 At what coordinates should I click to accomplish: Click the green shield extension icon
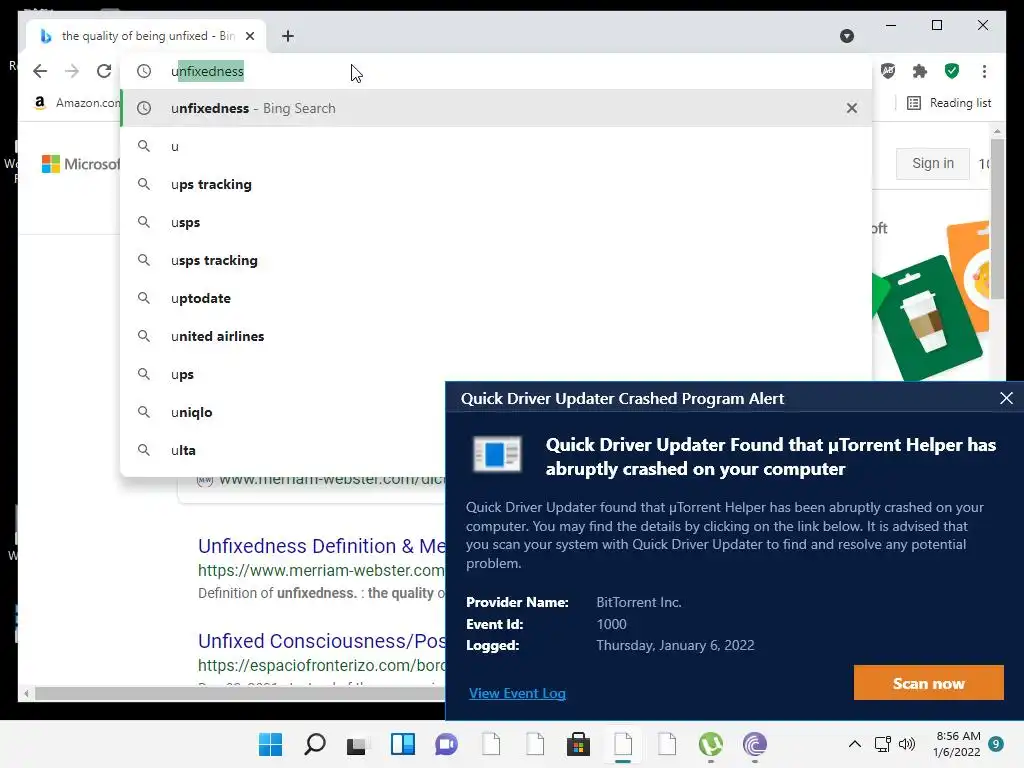(x=952, y=71)
